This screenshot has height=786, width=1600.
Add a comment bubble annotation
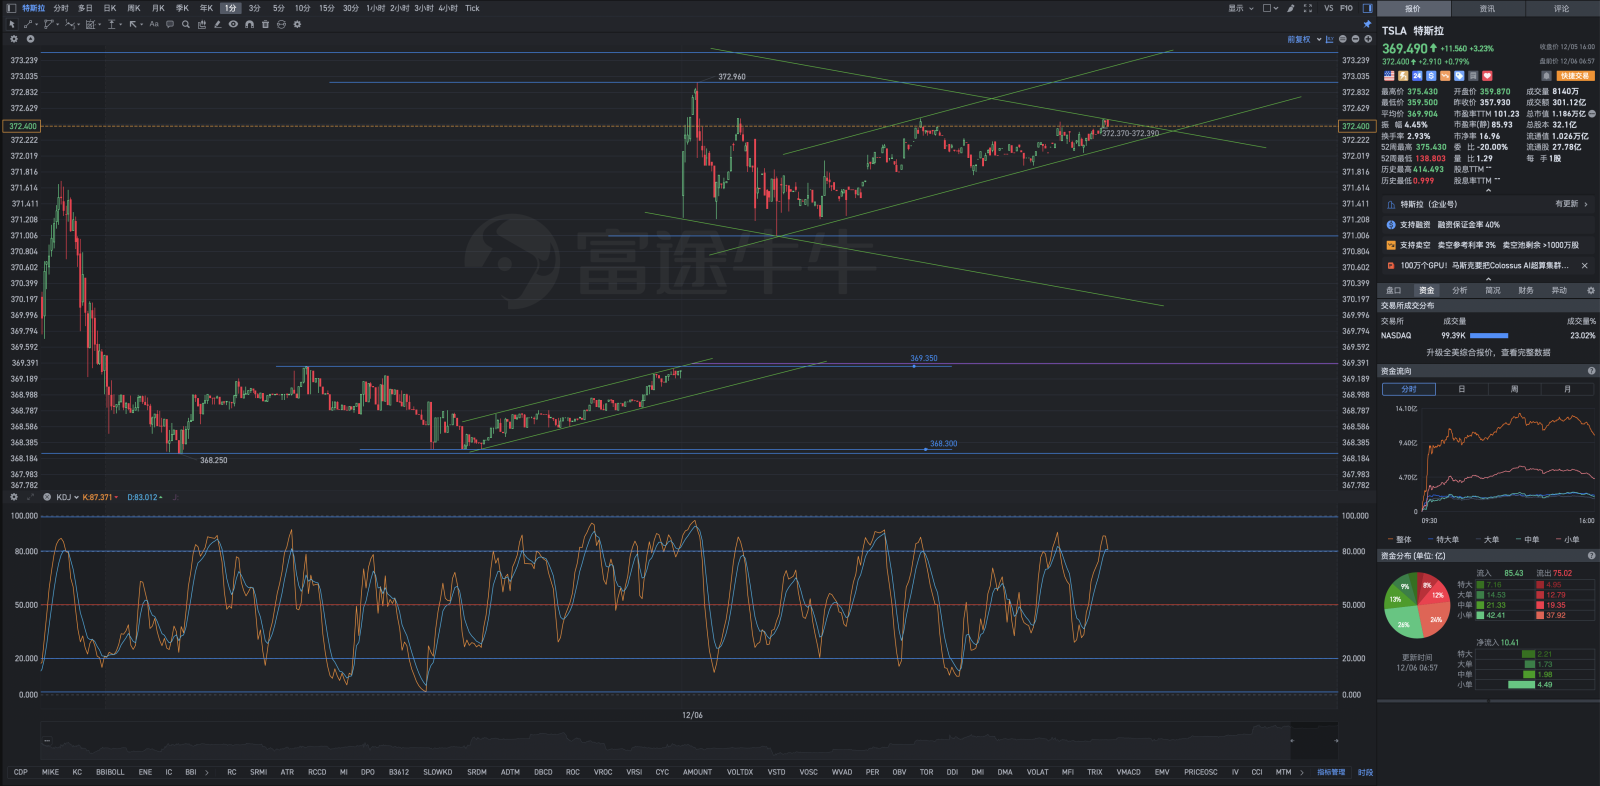[170, 24]
